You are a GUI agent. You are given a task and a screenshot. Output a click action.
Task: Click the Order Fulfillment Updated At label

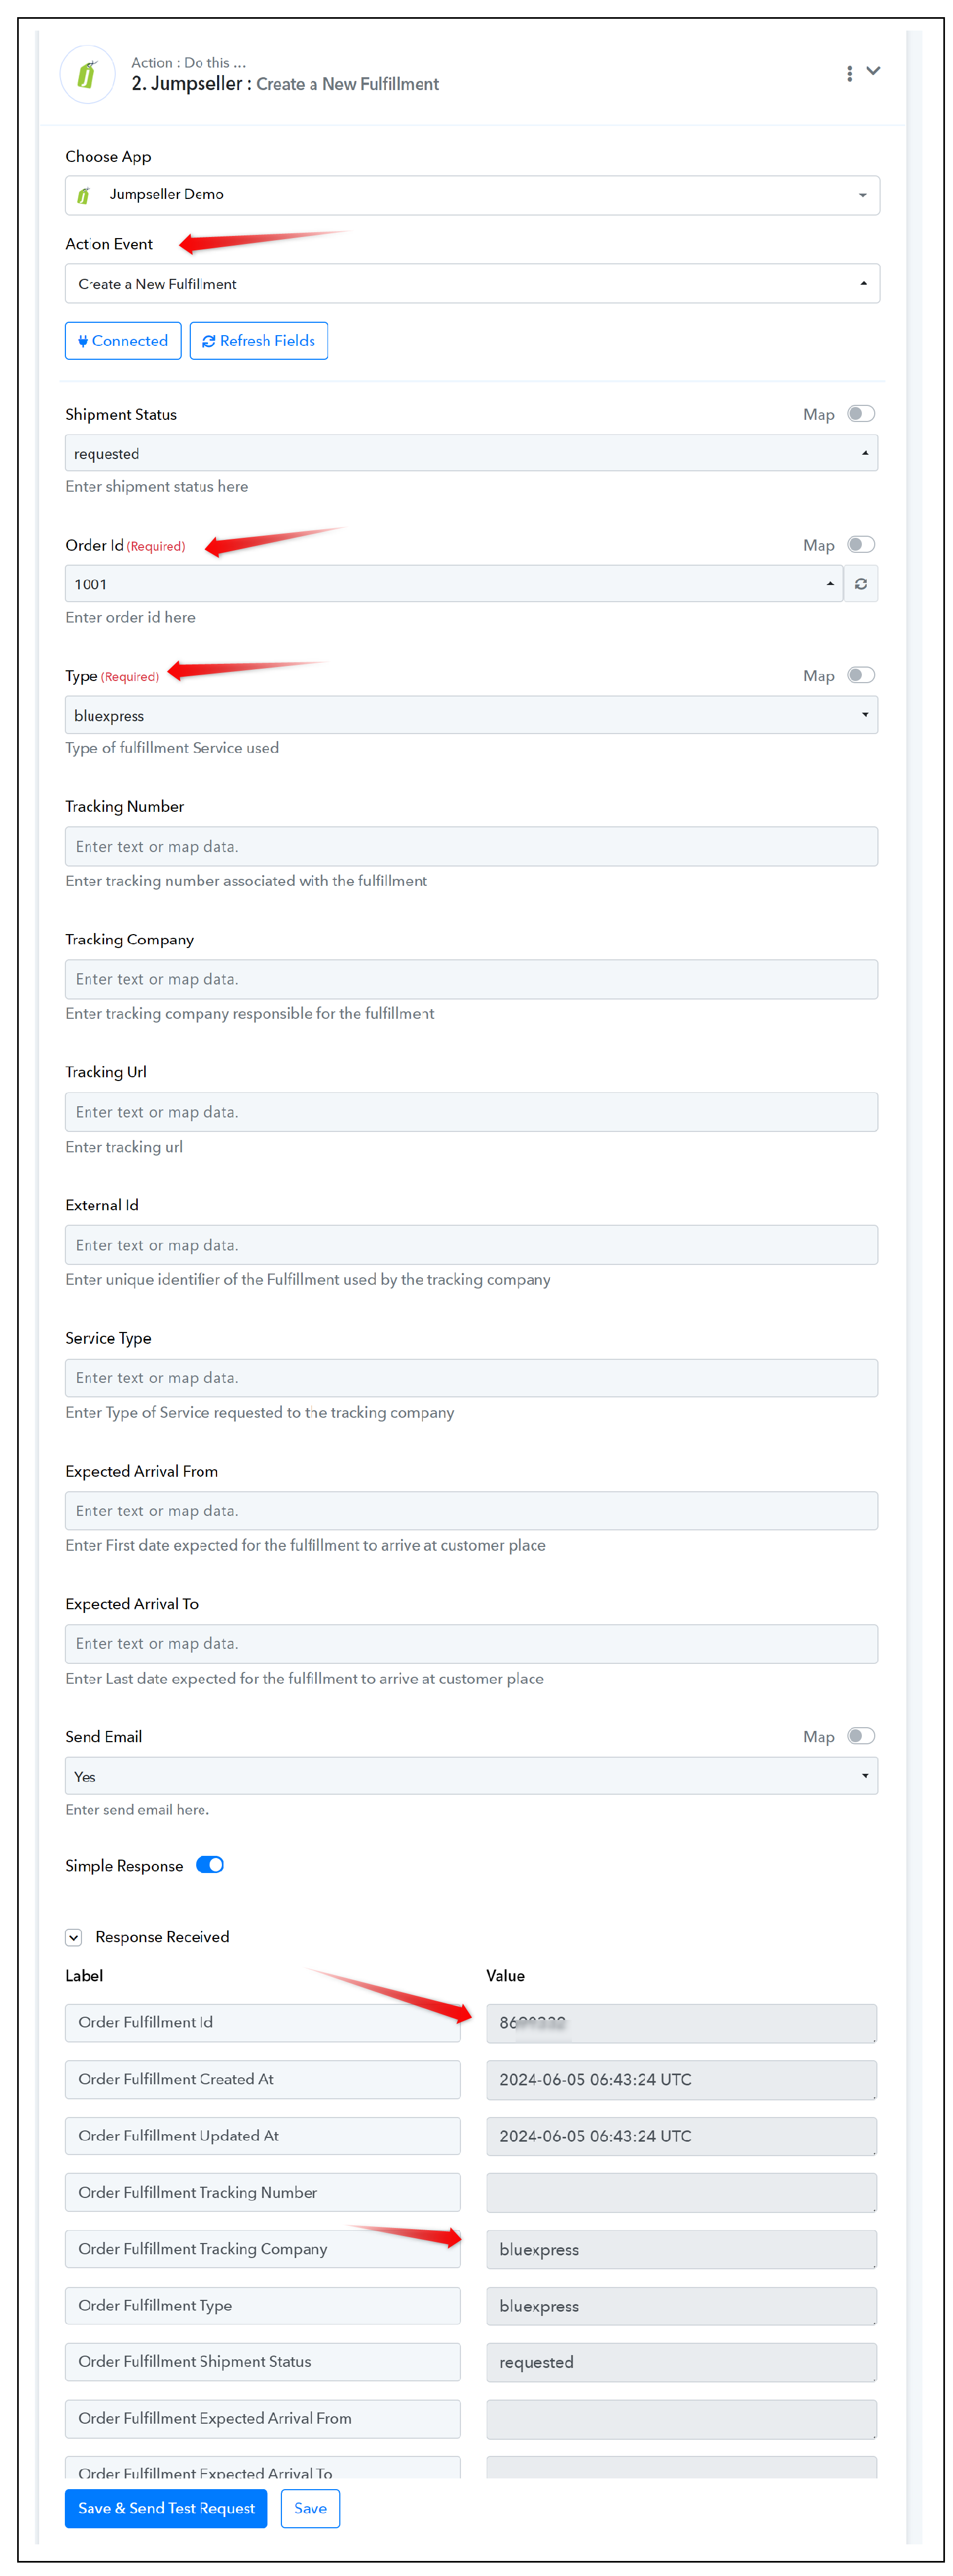point(263,2136)
